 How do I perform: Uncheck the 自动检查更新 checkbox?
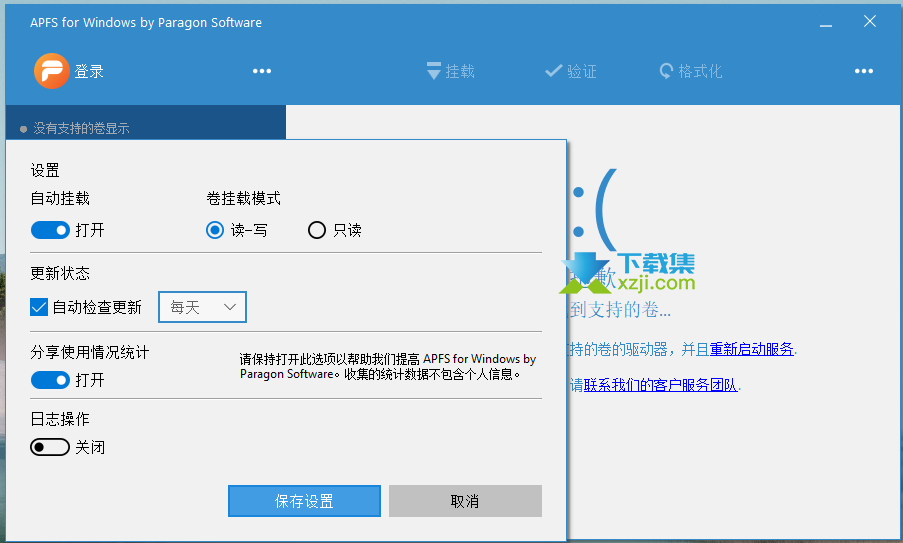click(x=40, y=307)
